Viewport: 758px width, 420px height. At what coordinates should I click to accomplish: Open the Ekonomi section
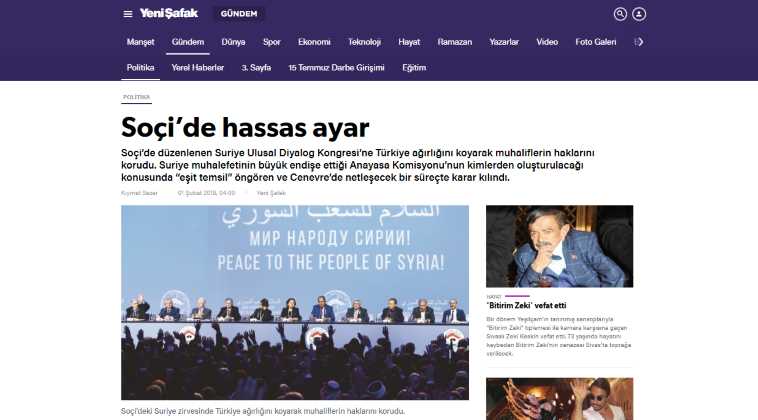tap(314, 42)
